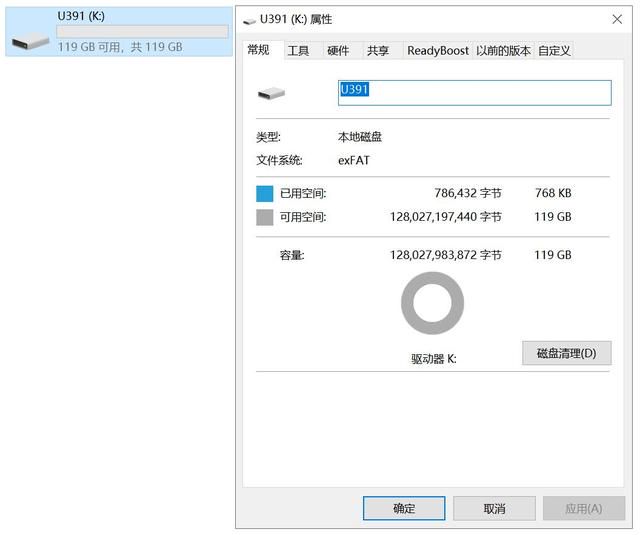The height and width of the screenshot is (535, 640).
Task: Click the 786,432 字节 used space value
Action: pos(468,193)
